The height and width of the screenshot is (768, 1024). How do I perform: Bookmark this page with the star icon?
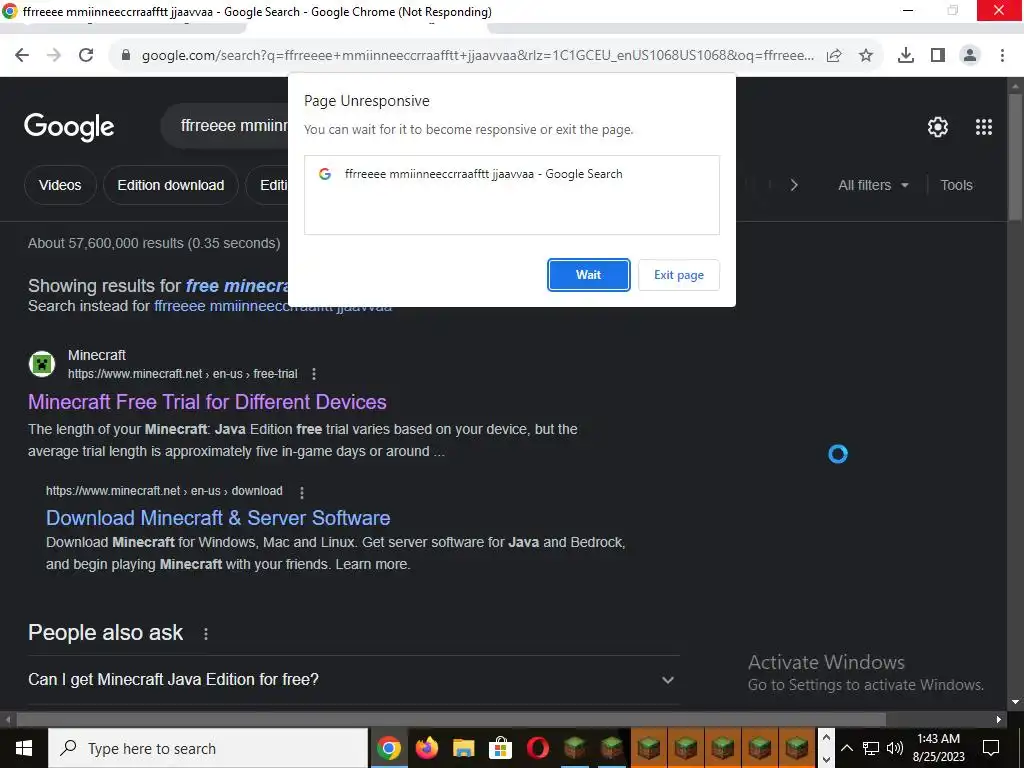click(x=866, y=56)
